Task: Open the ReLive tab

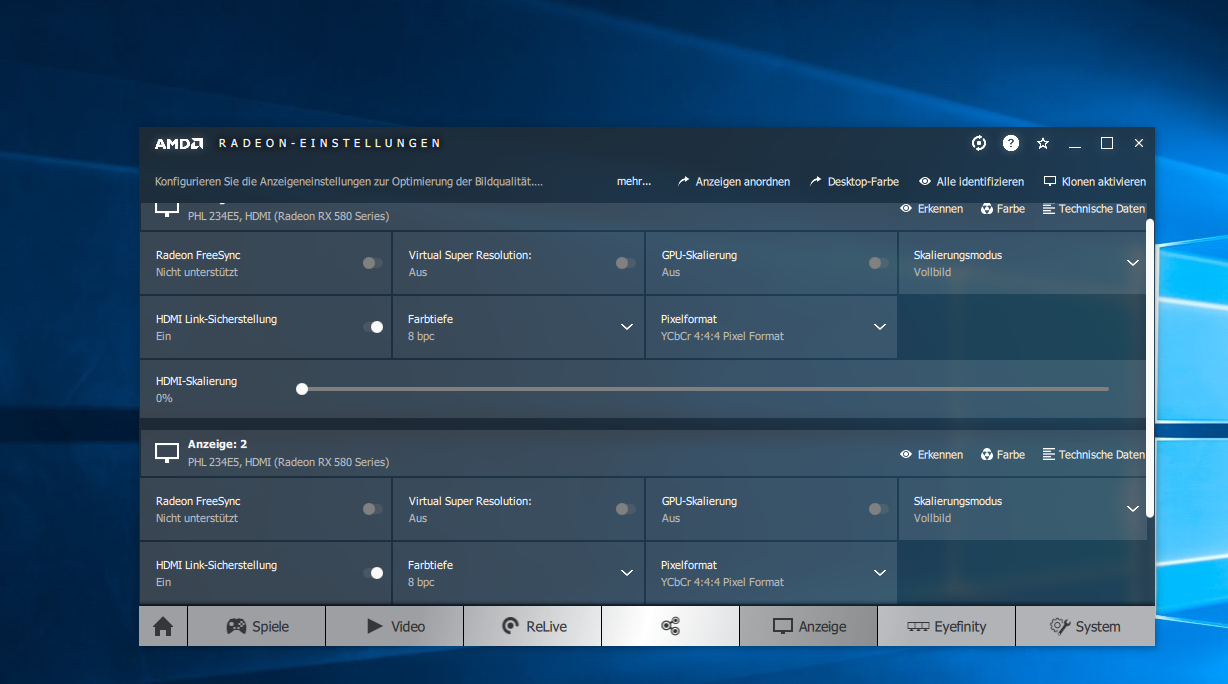Action: click(532, 626)
